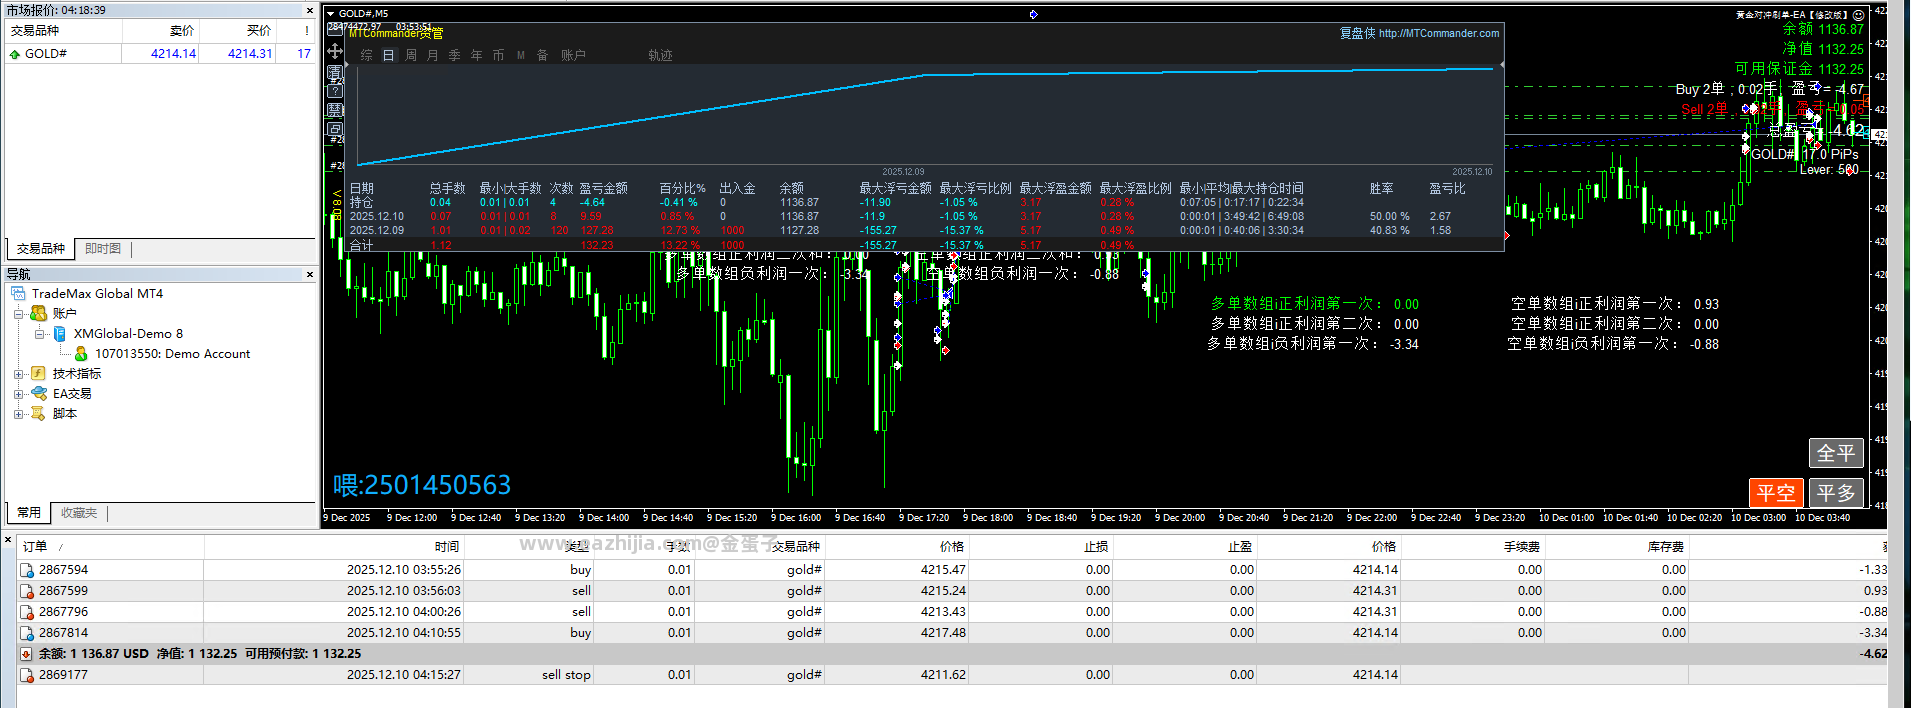The height and width of the screenshot is (708, 1911).
Task: Click the panel collapse arrow under tab row
Action: click(x=349, y=65)
